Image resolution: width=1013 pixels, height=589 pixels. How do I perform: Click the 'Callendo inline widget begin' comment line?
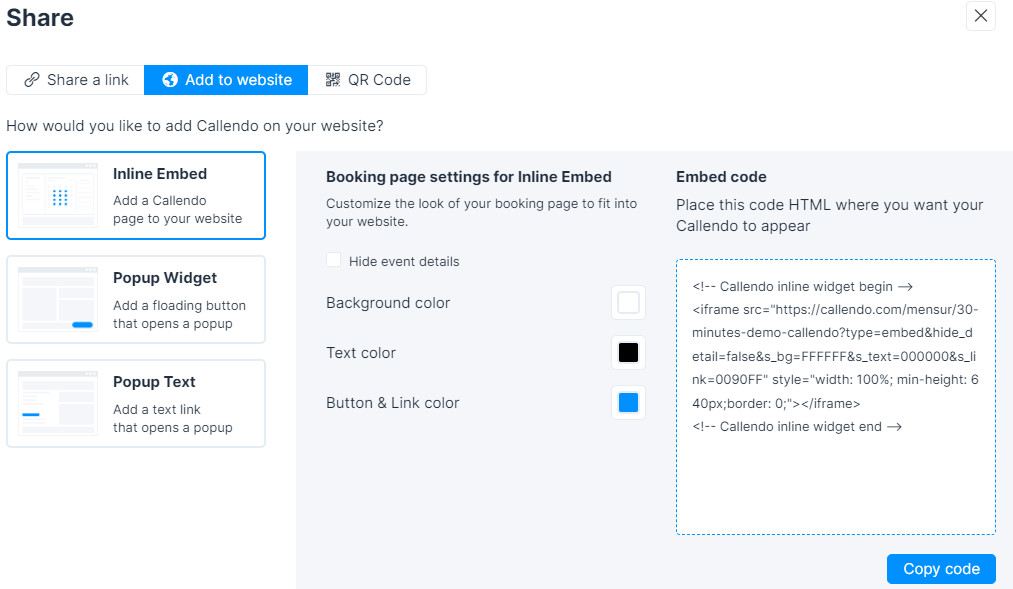803,287
